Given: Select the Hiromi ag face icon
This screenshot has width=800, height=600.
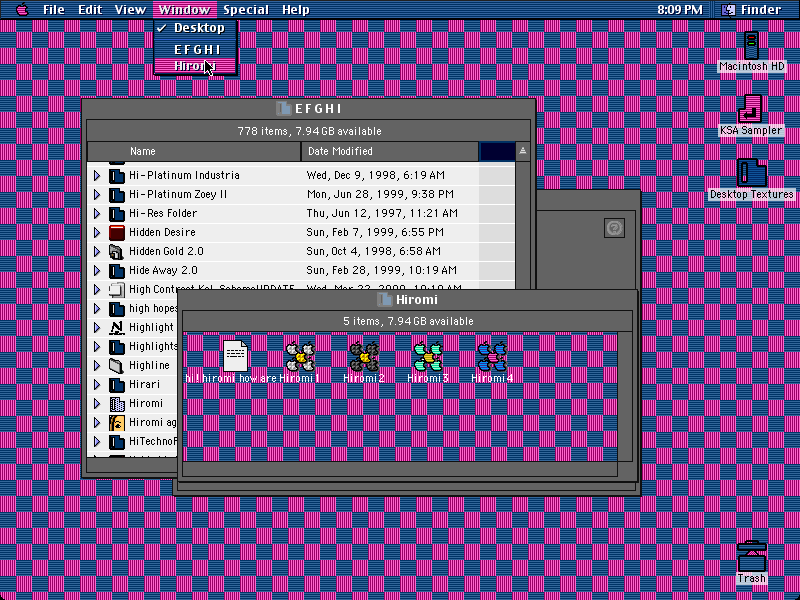Looking at the screenshot, I should pos(117,422).
